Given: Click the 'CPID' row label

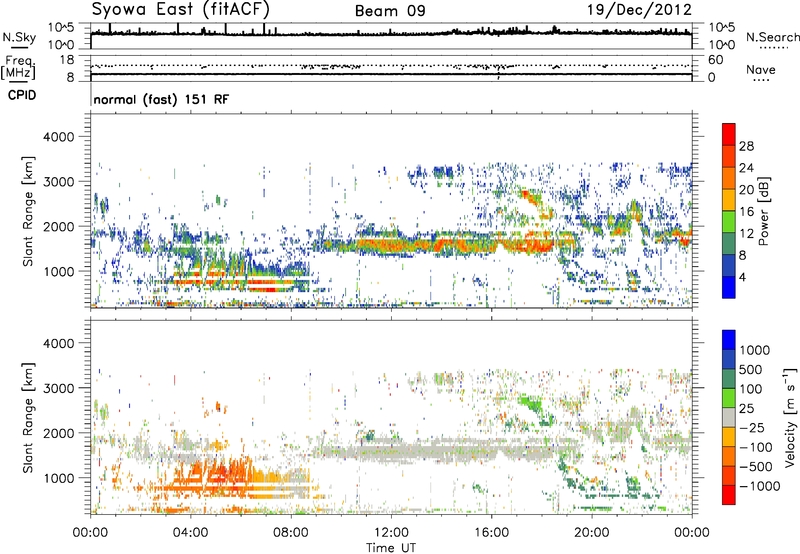Looking at the screenshot, I should pos(22,95).
